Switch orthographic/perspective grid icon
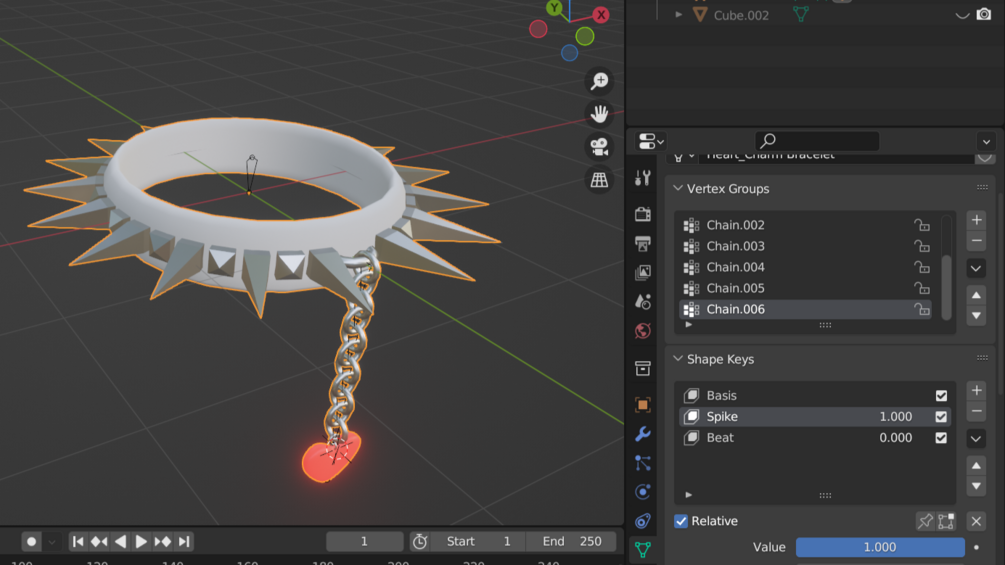The width and height of the screenshot is (1005, 565). point(599,180)
